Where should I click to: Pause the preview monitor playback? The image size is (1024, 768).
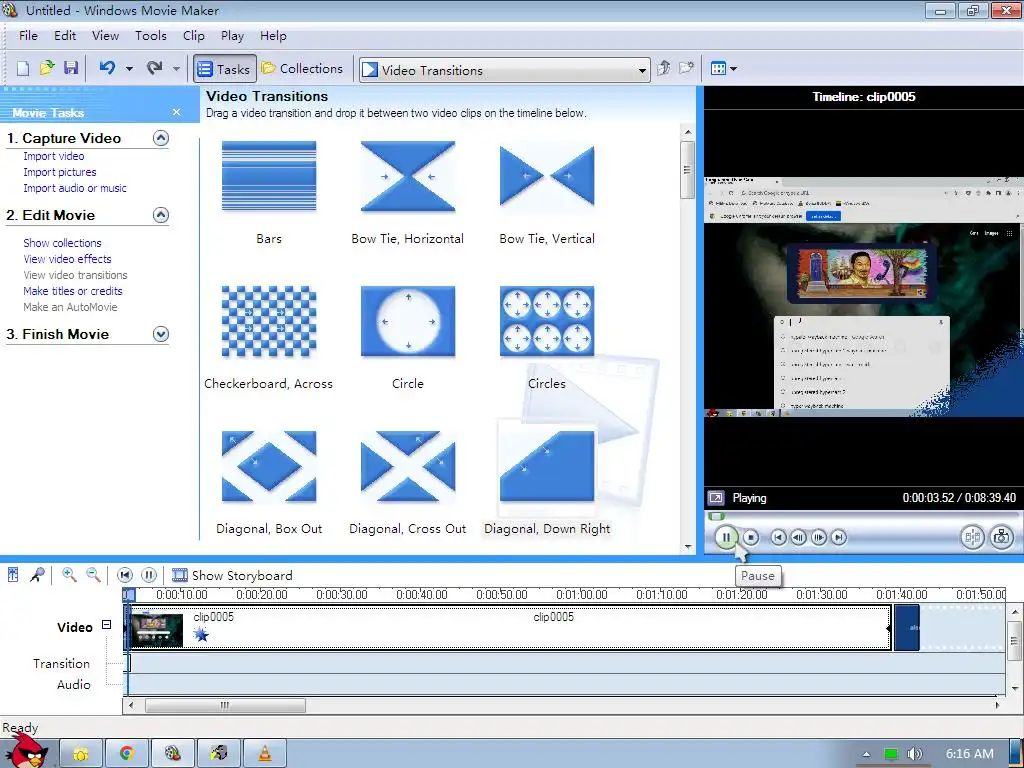click(726, 537)
